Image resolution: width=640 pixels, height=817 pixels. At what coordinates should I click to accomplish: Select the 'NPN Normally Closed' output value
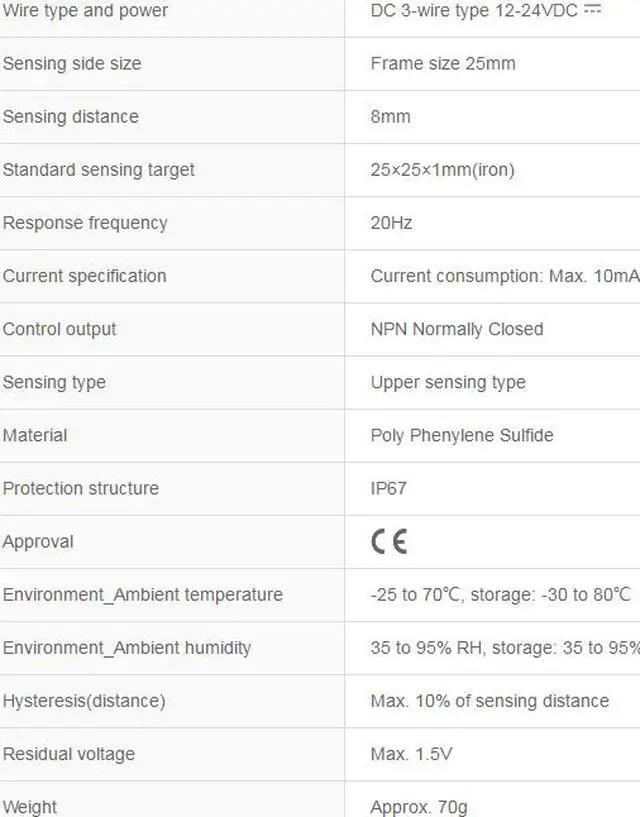457,328
